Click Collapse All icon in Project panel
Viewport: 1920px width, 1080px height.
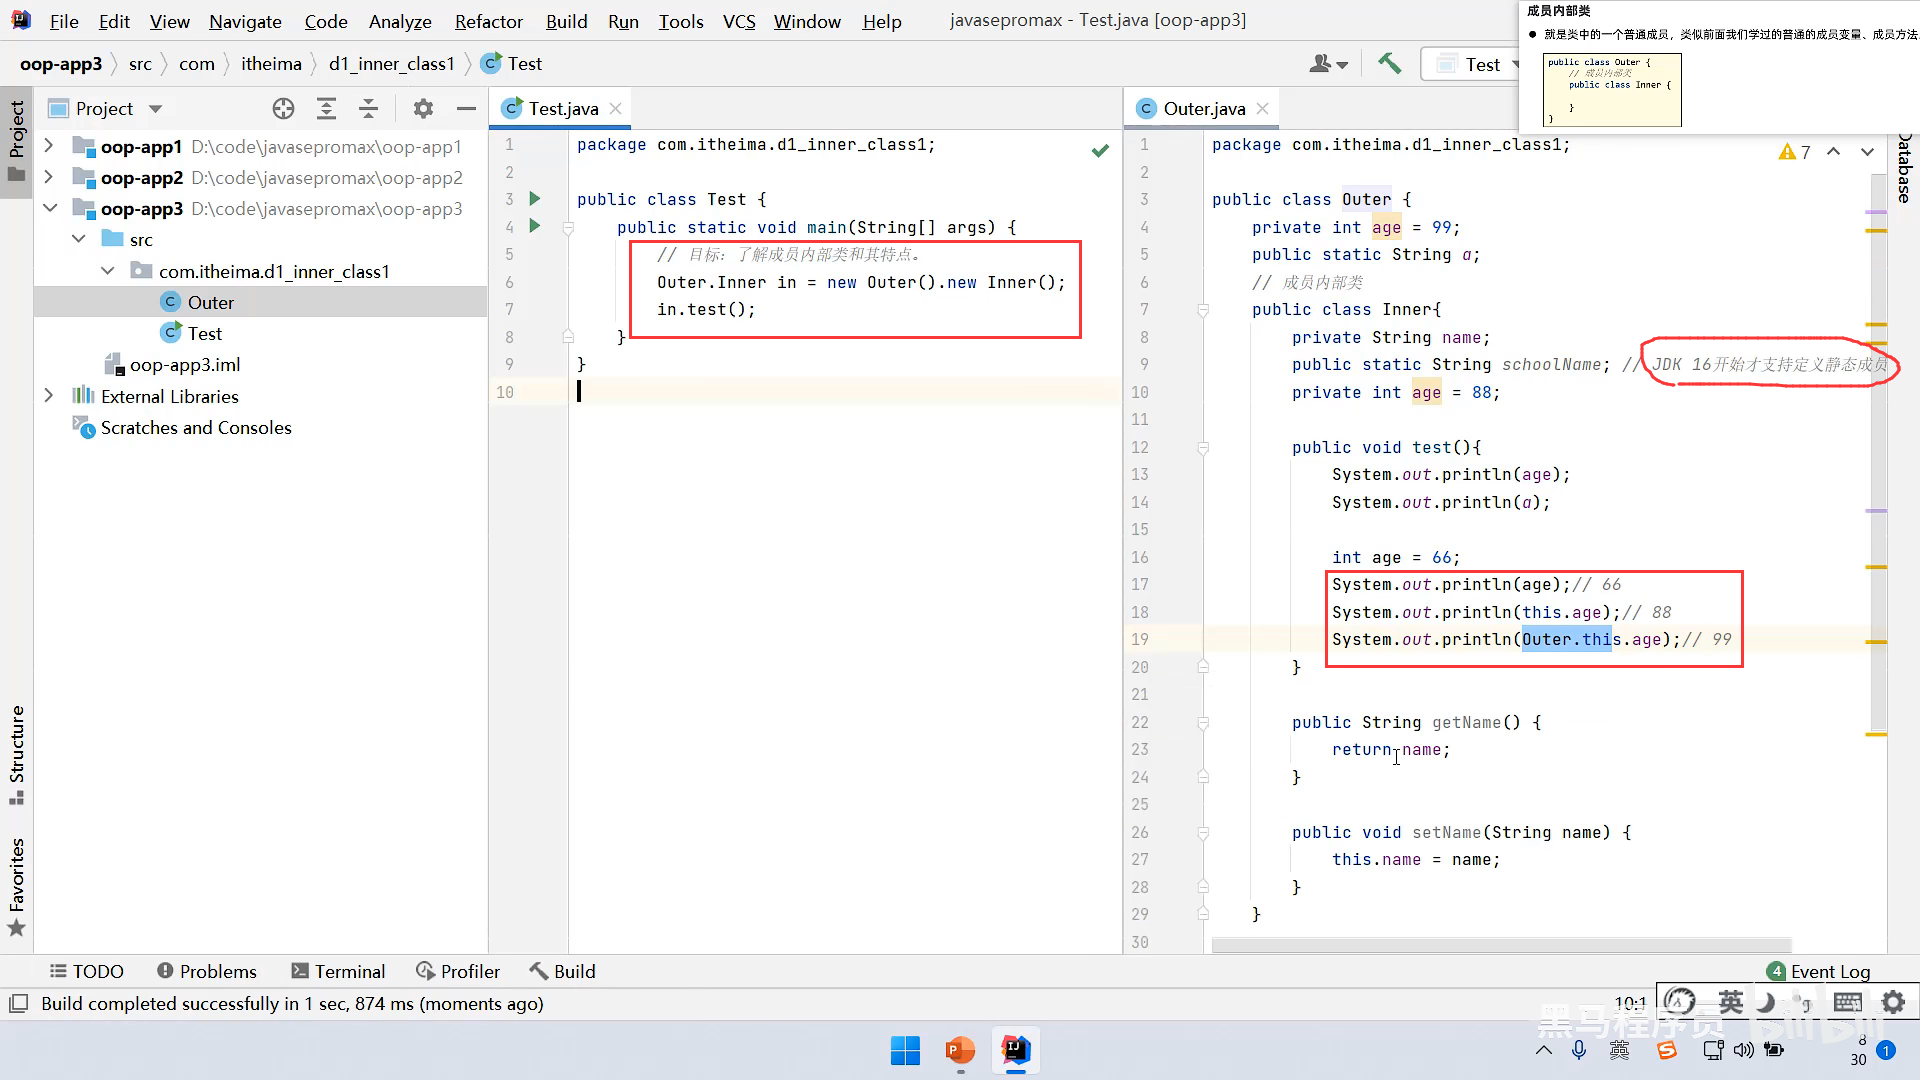point(368,109)
